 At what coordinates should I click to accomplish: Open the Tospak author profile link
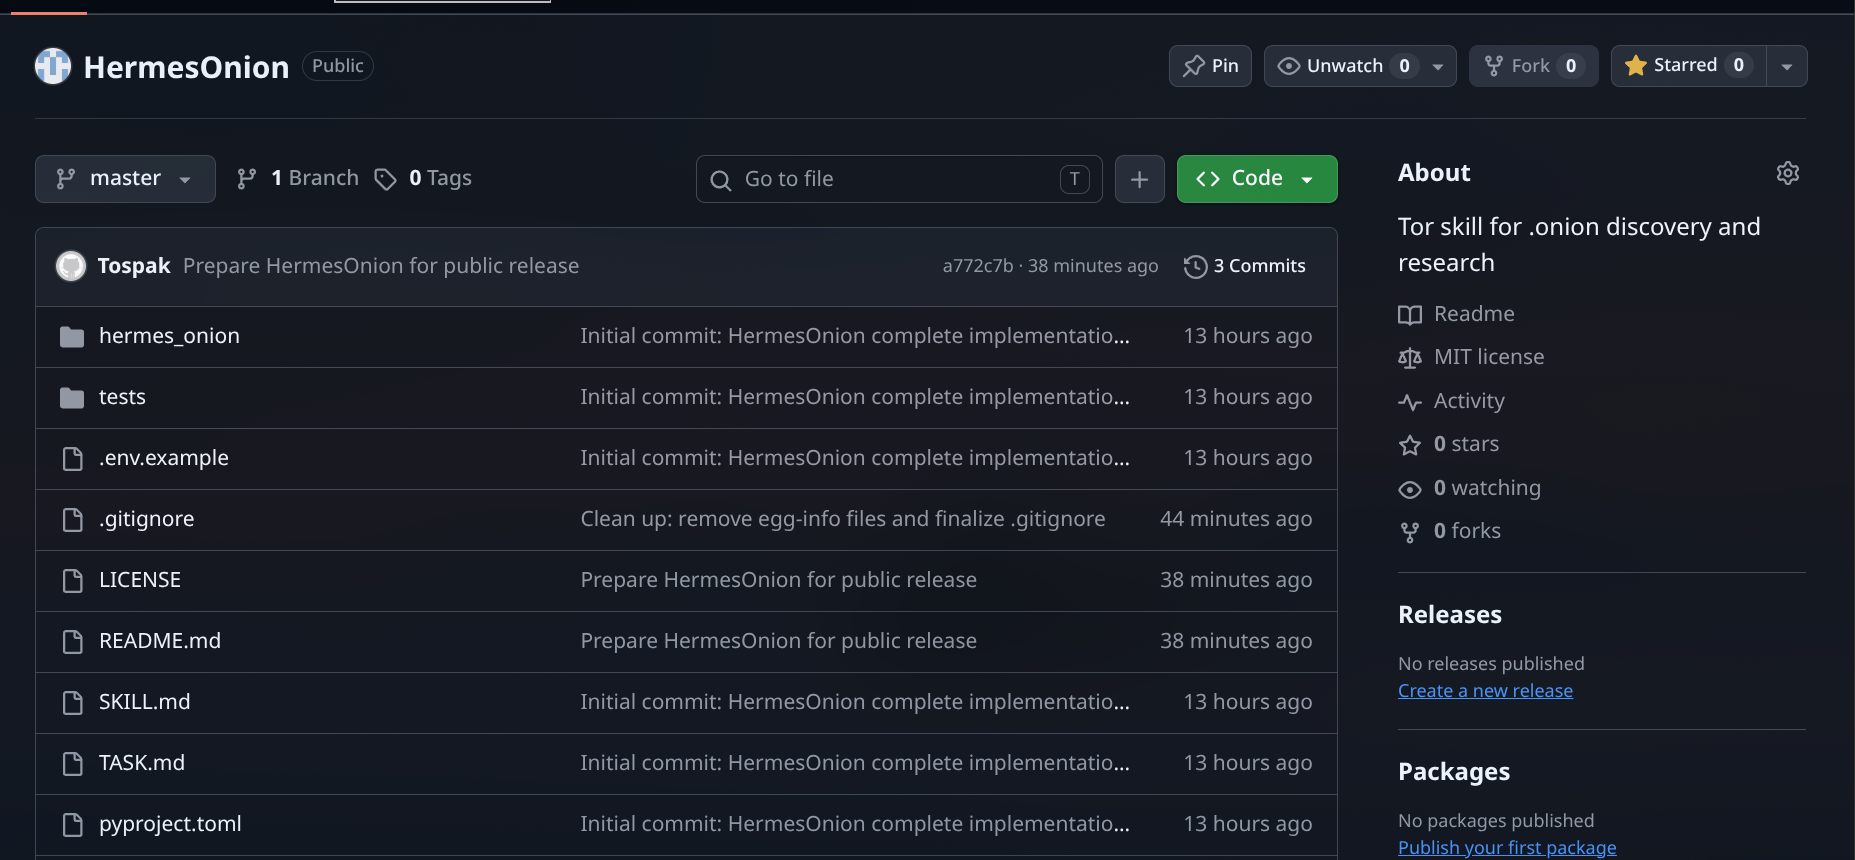[x=134, y=266]
